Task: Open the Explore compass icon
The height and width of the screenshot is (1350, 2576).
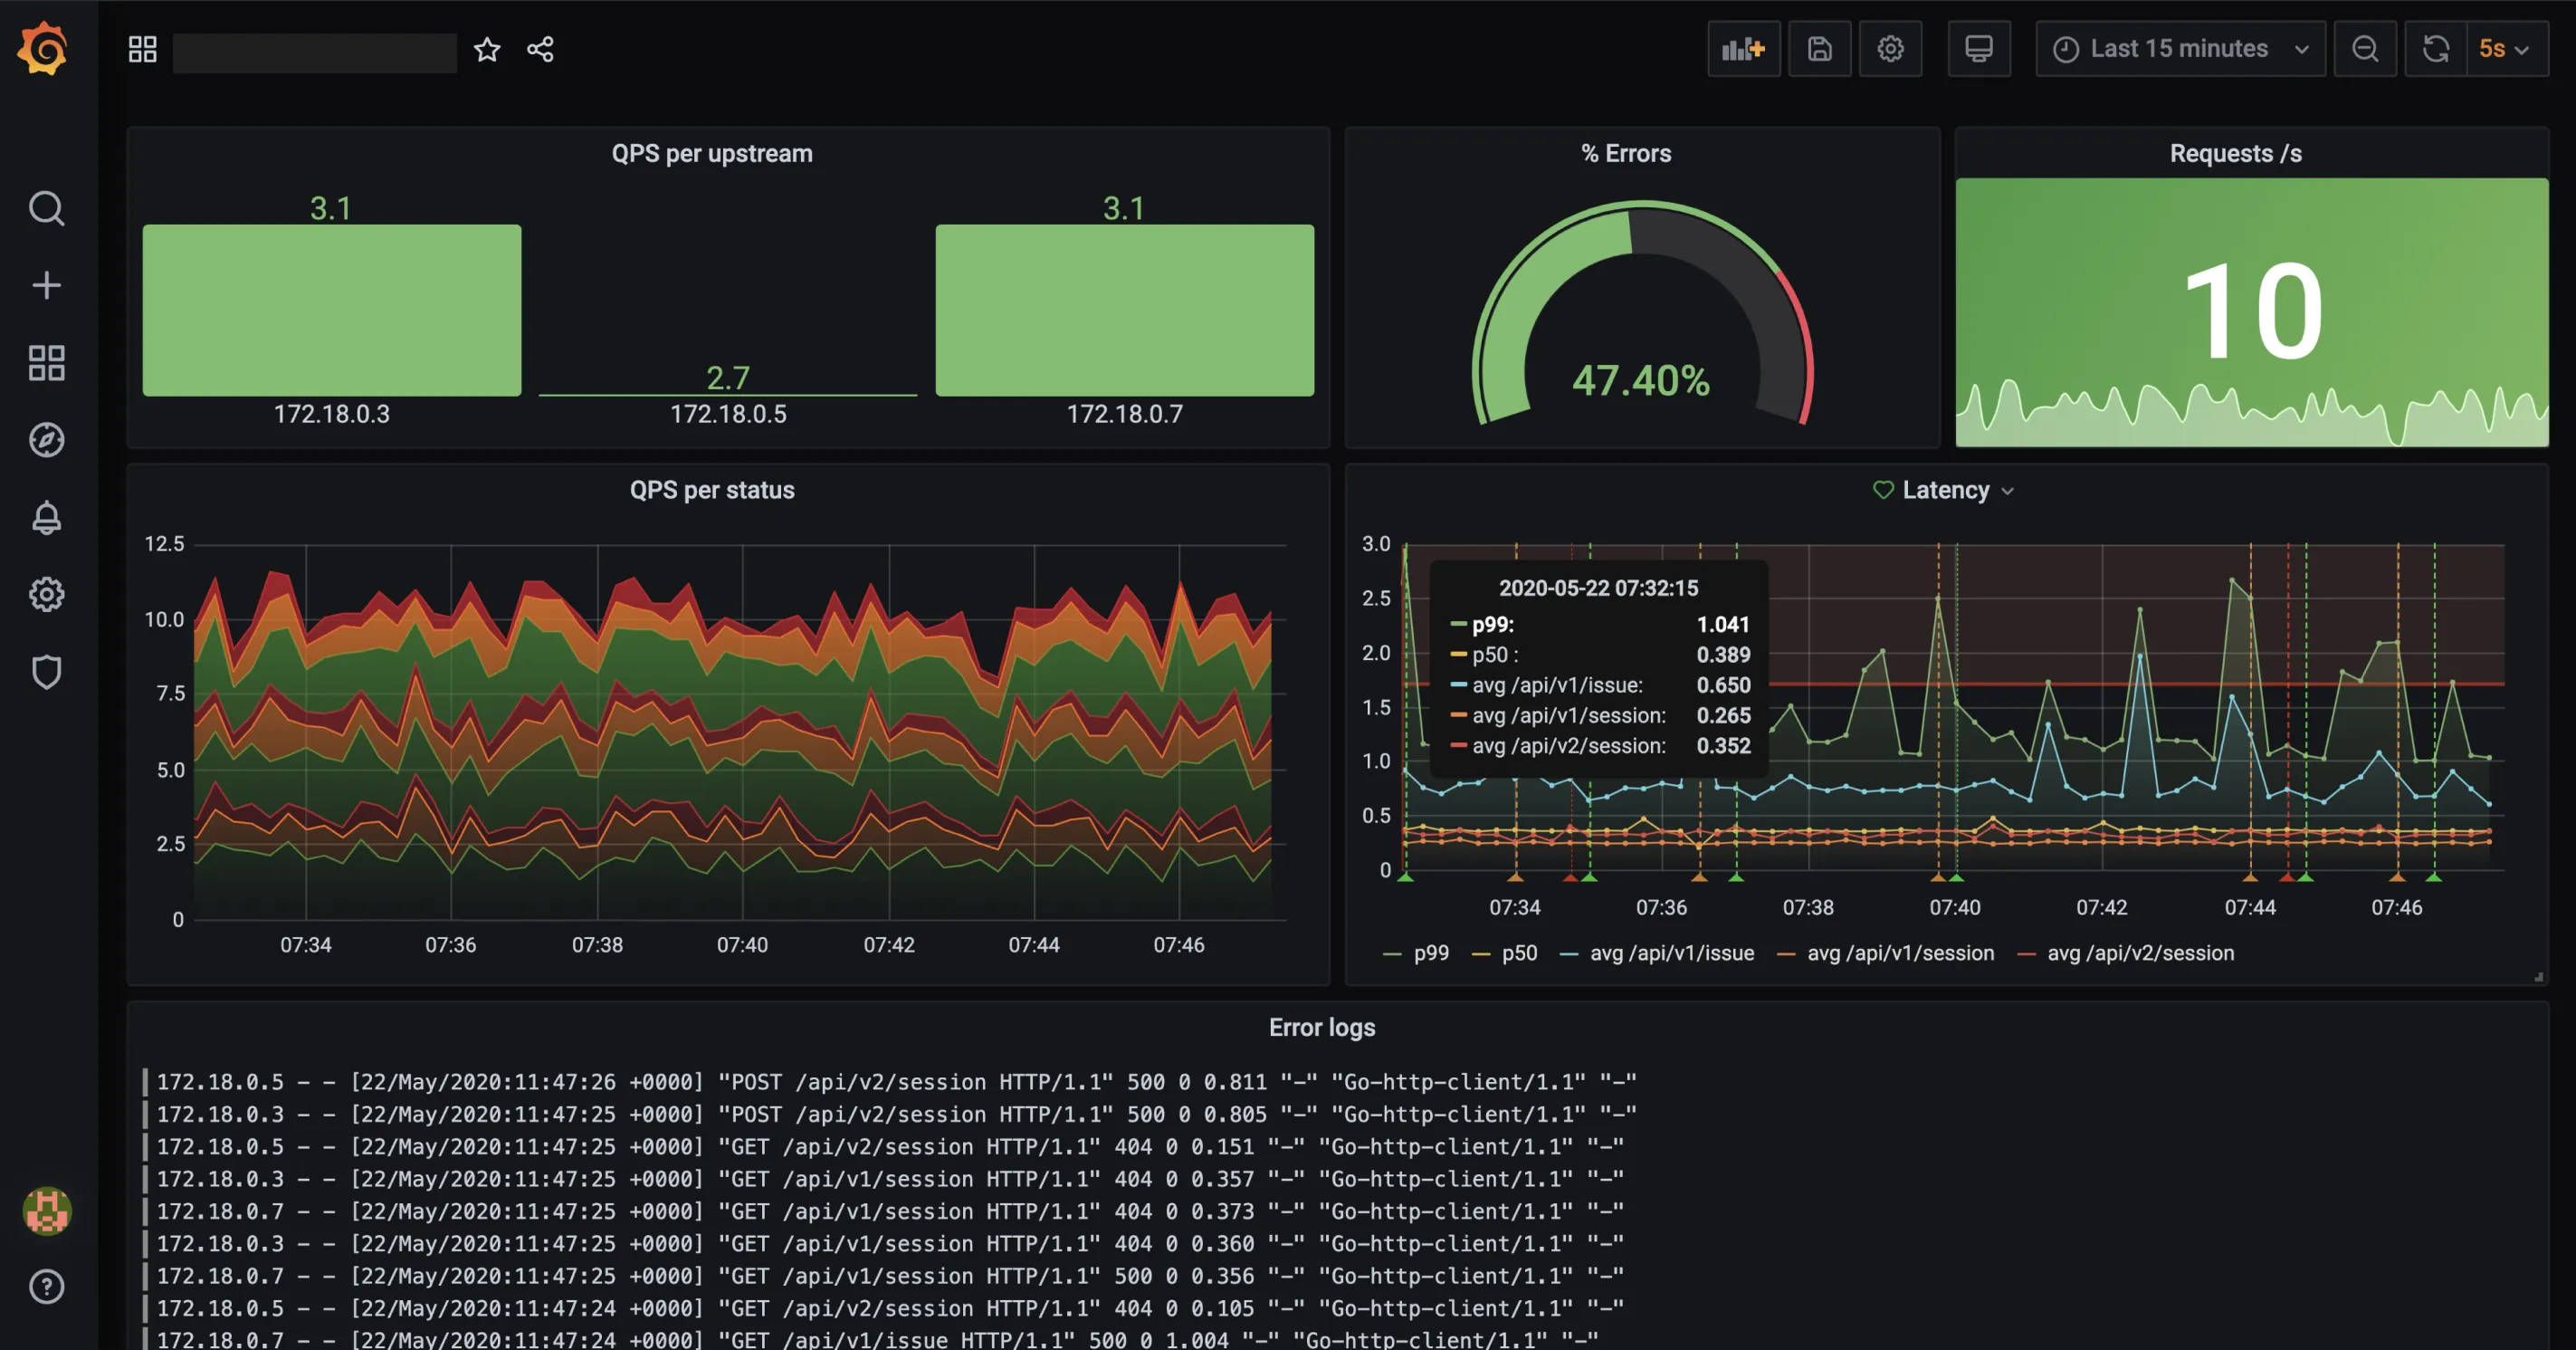Action: tap(46, 440)
